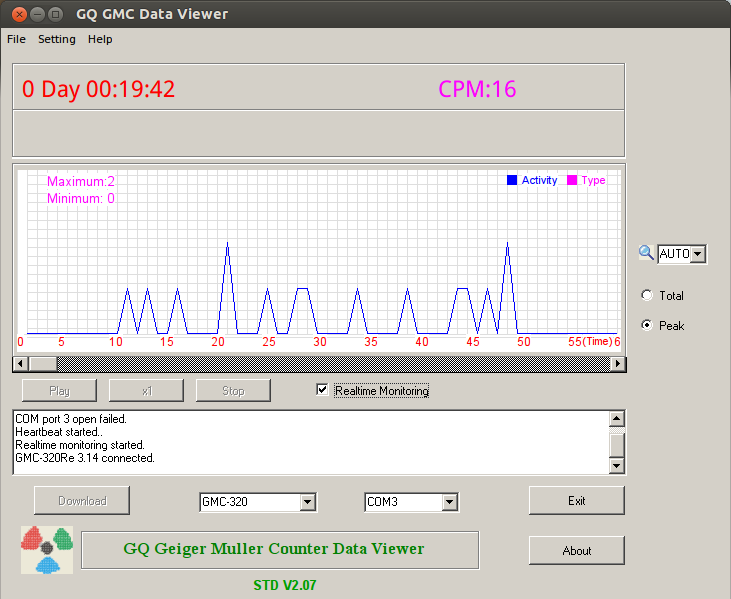
Task: Open the AUTO zoom dropdown
Action: [697, 254]
